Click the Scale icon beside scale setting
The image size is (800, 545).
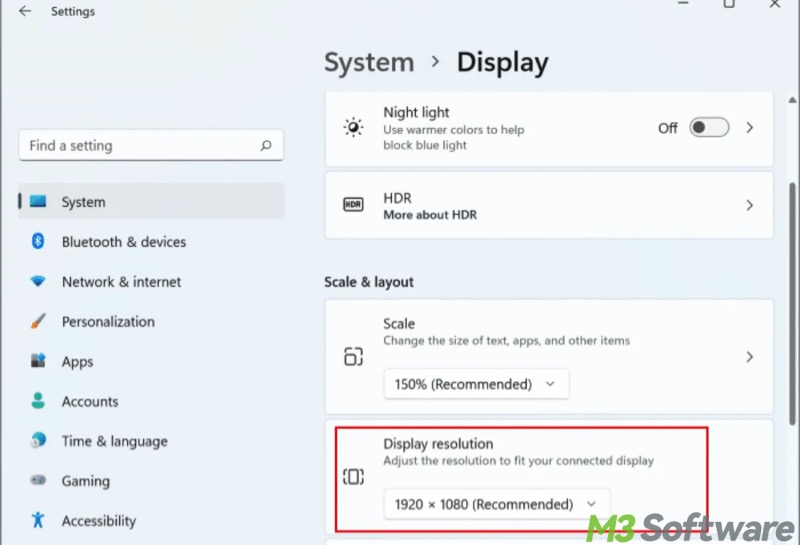coord(353,356)
